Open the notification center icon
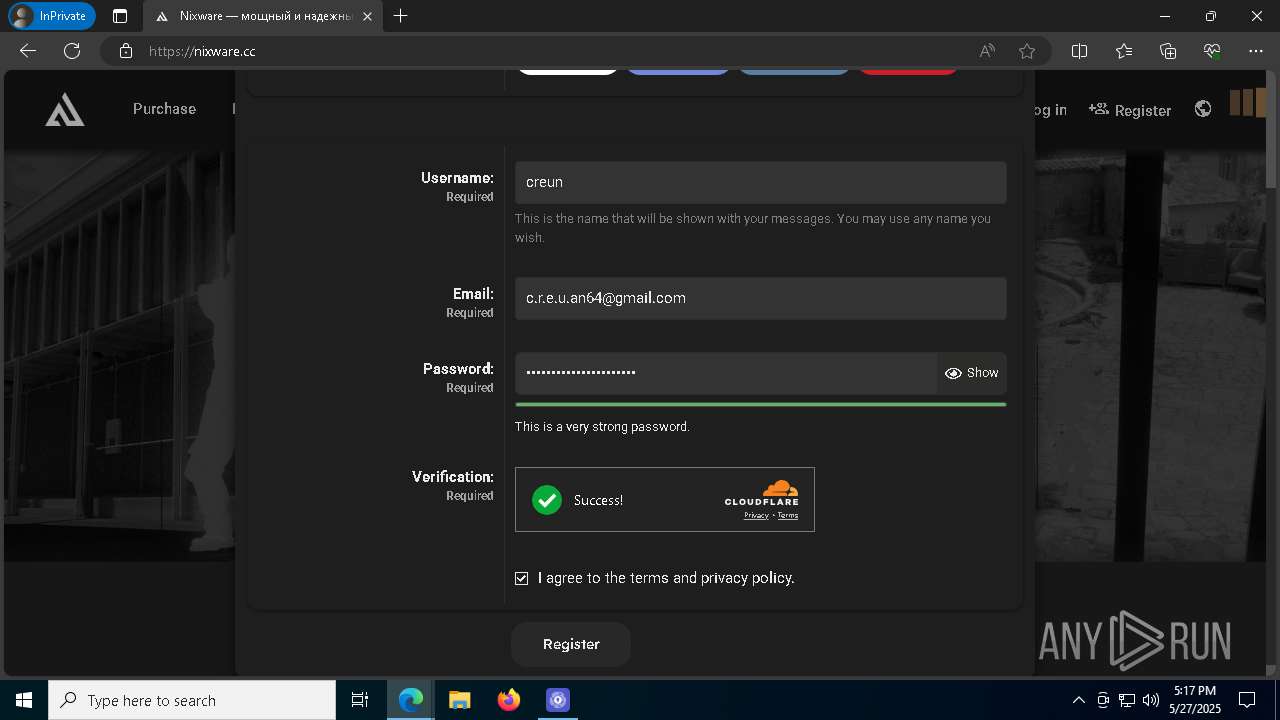 point(1247,700)
